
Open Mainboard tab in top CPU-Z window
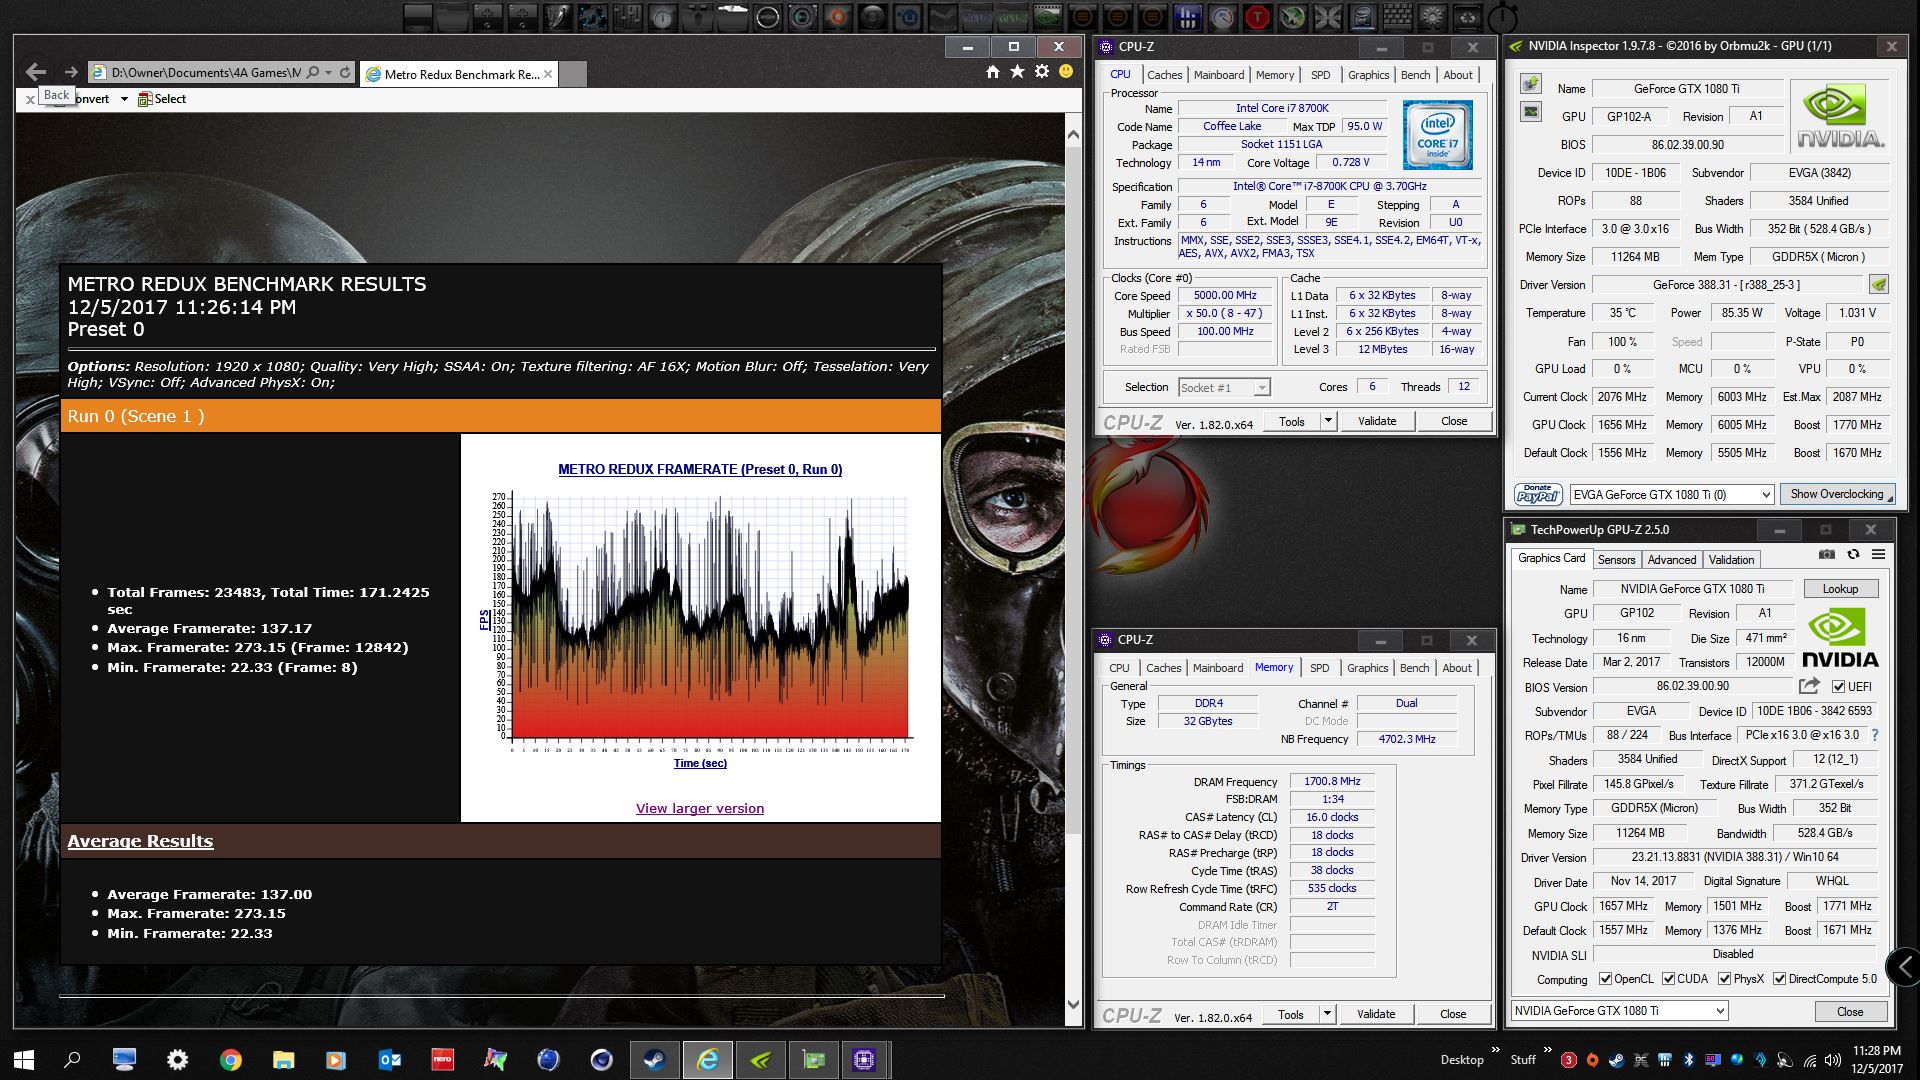tap(1219, 75)
